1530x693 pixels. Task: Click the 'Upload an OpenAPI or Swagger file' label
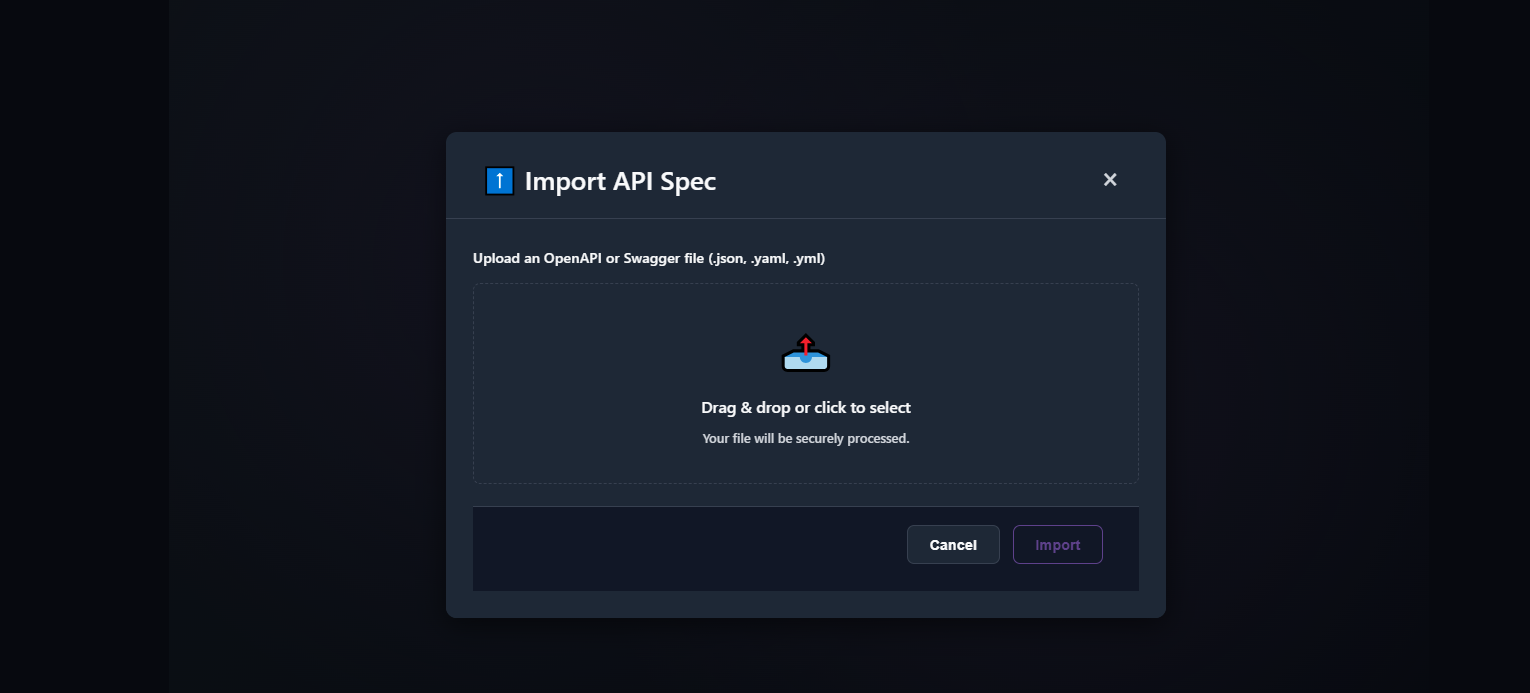tap(648, 258)
